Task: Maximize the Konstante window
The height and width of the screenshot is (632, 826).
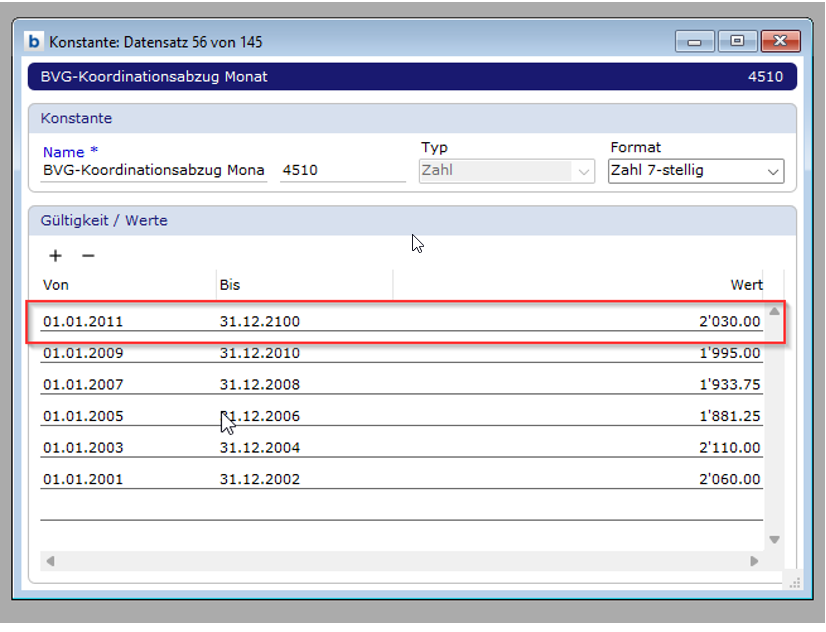Action: pyautogui.click(x=737, y=41)
